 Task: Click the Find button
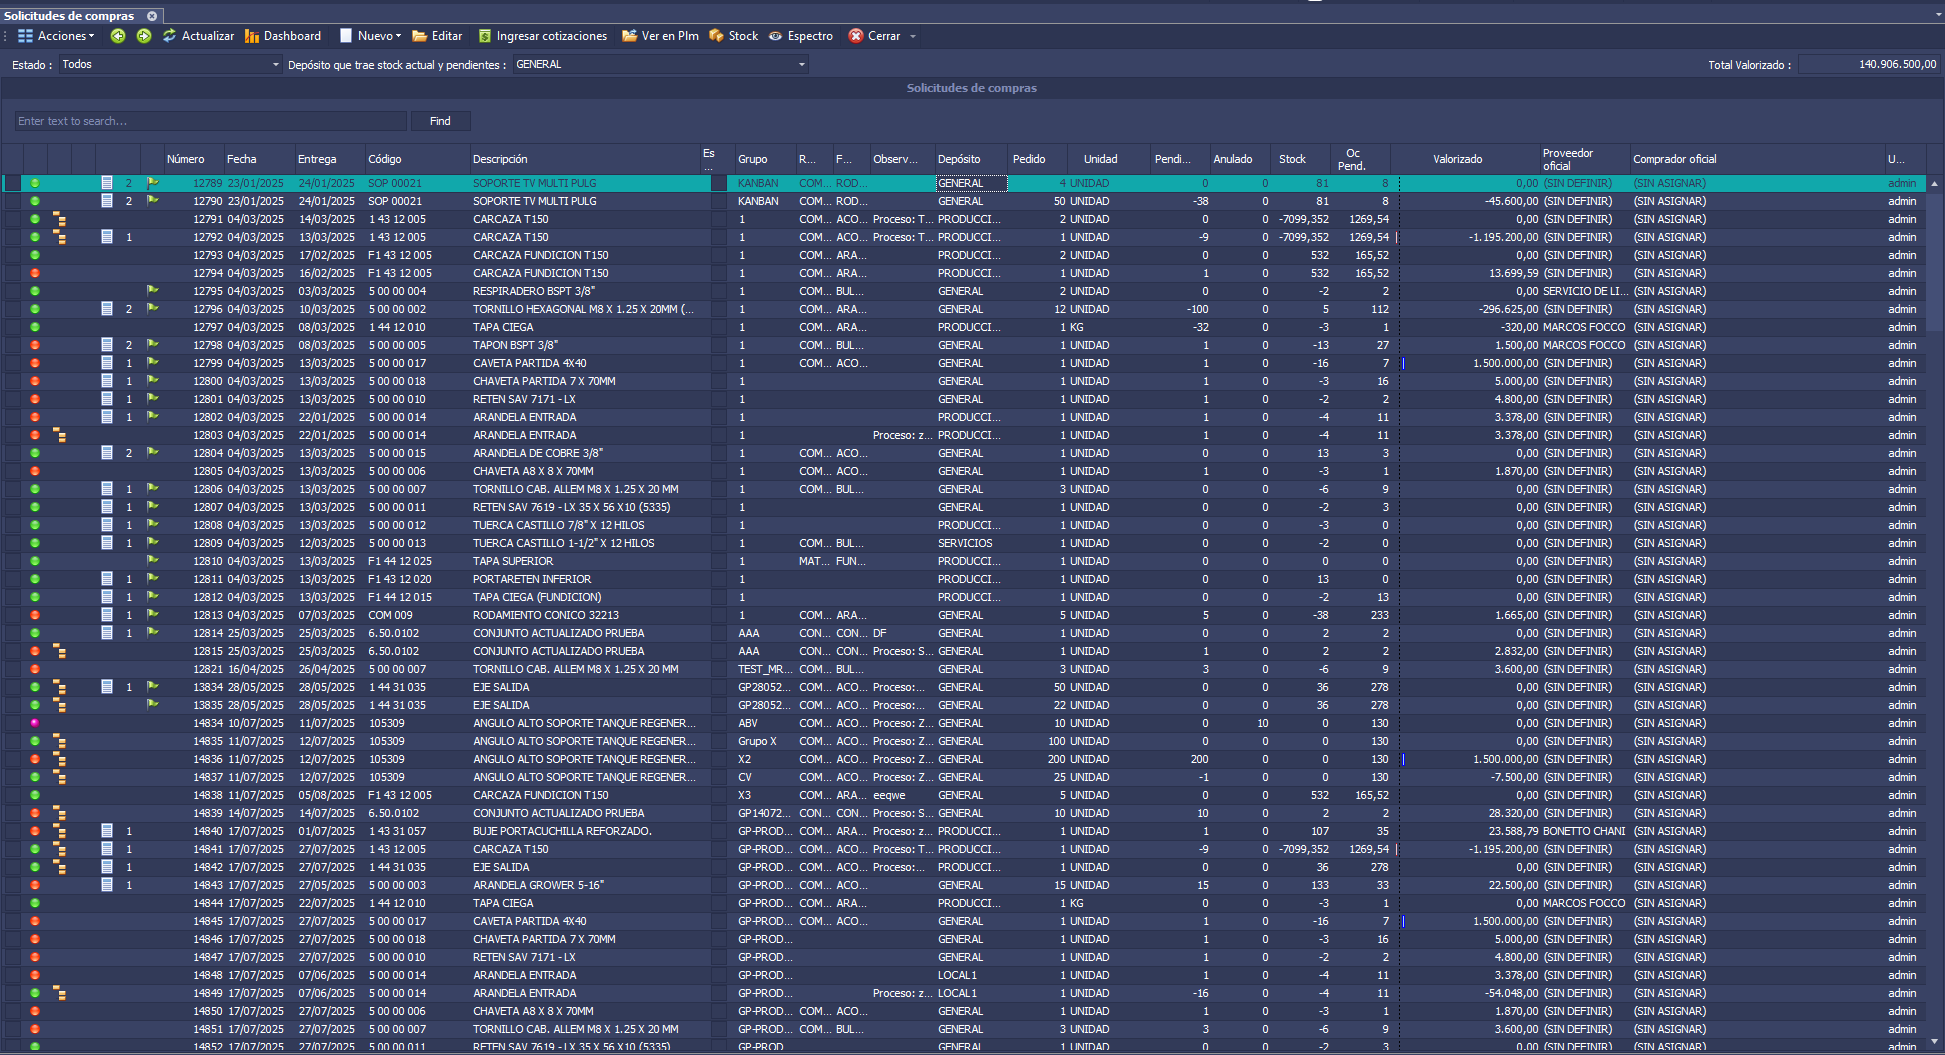[x=440, y=121]
